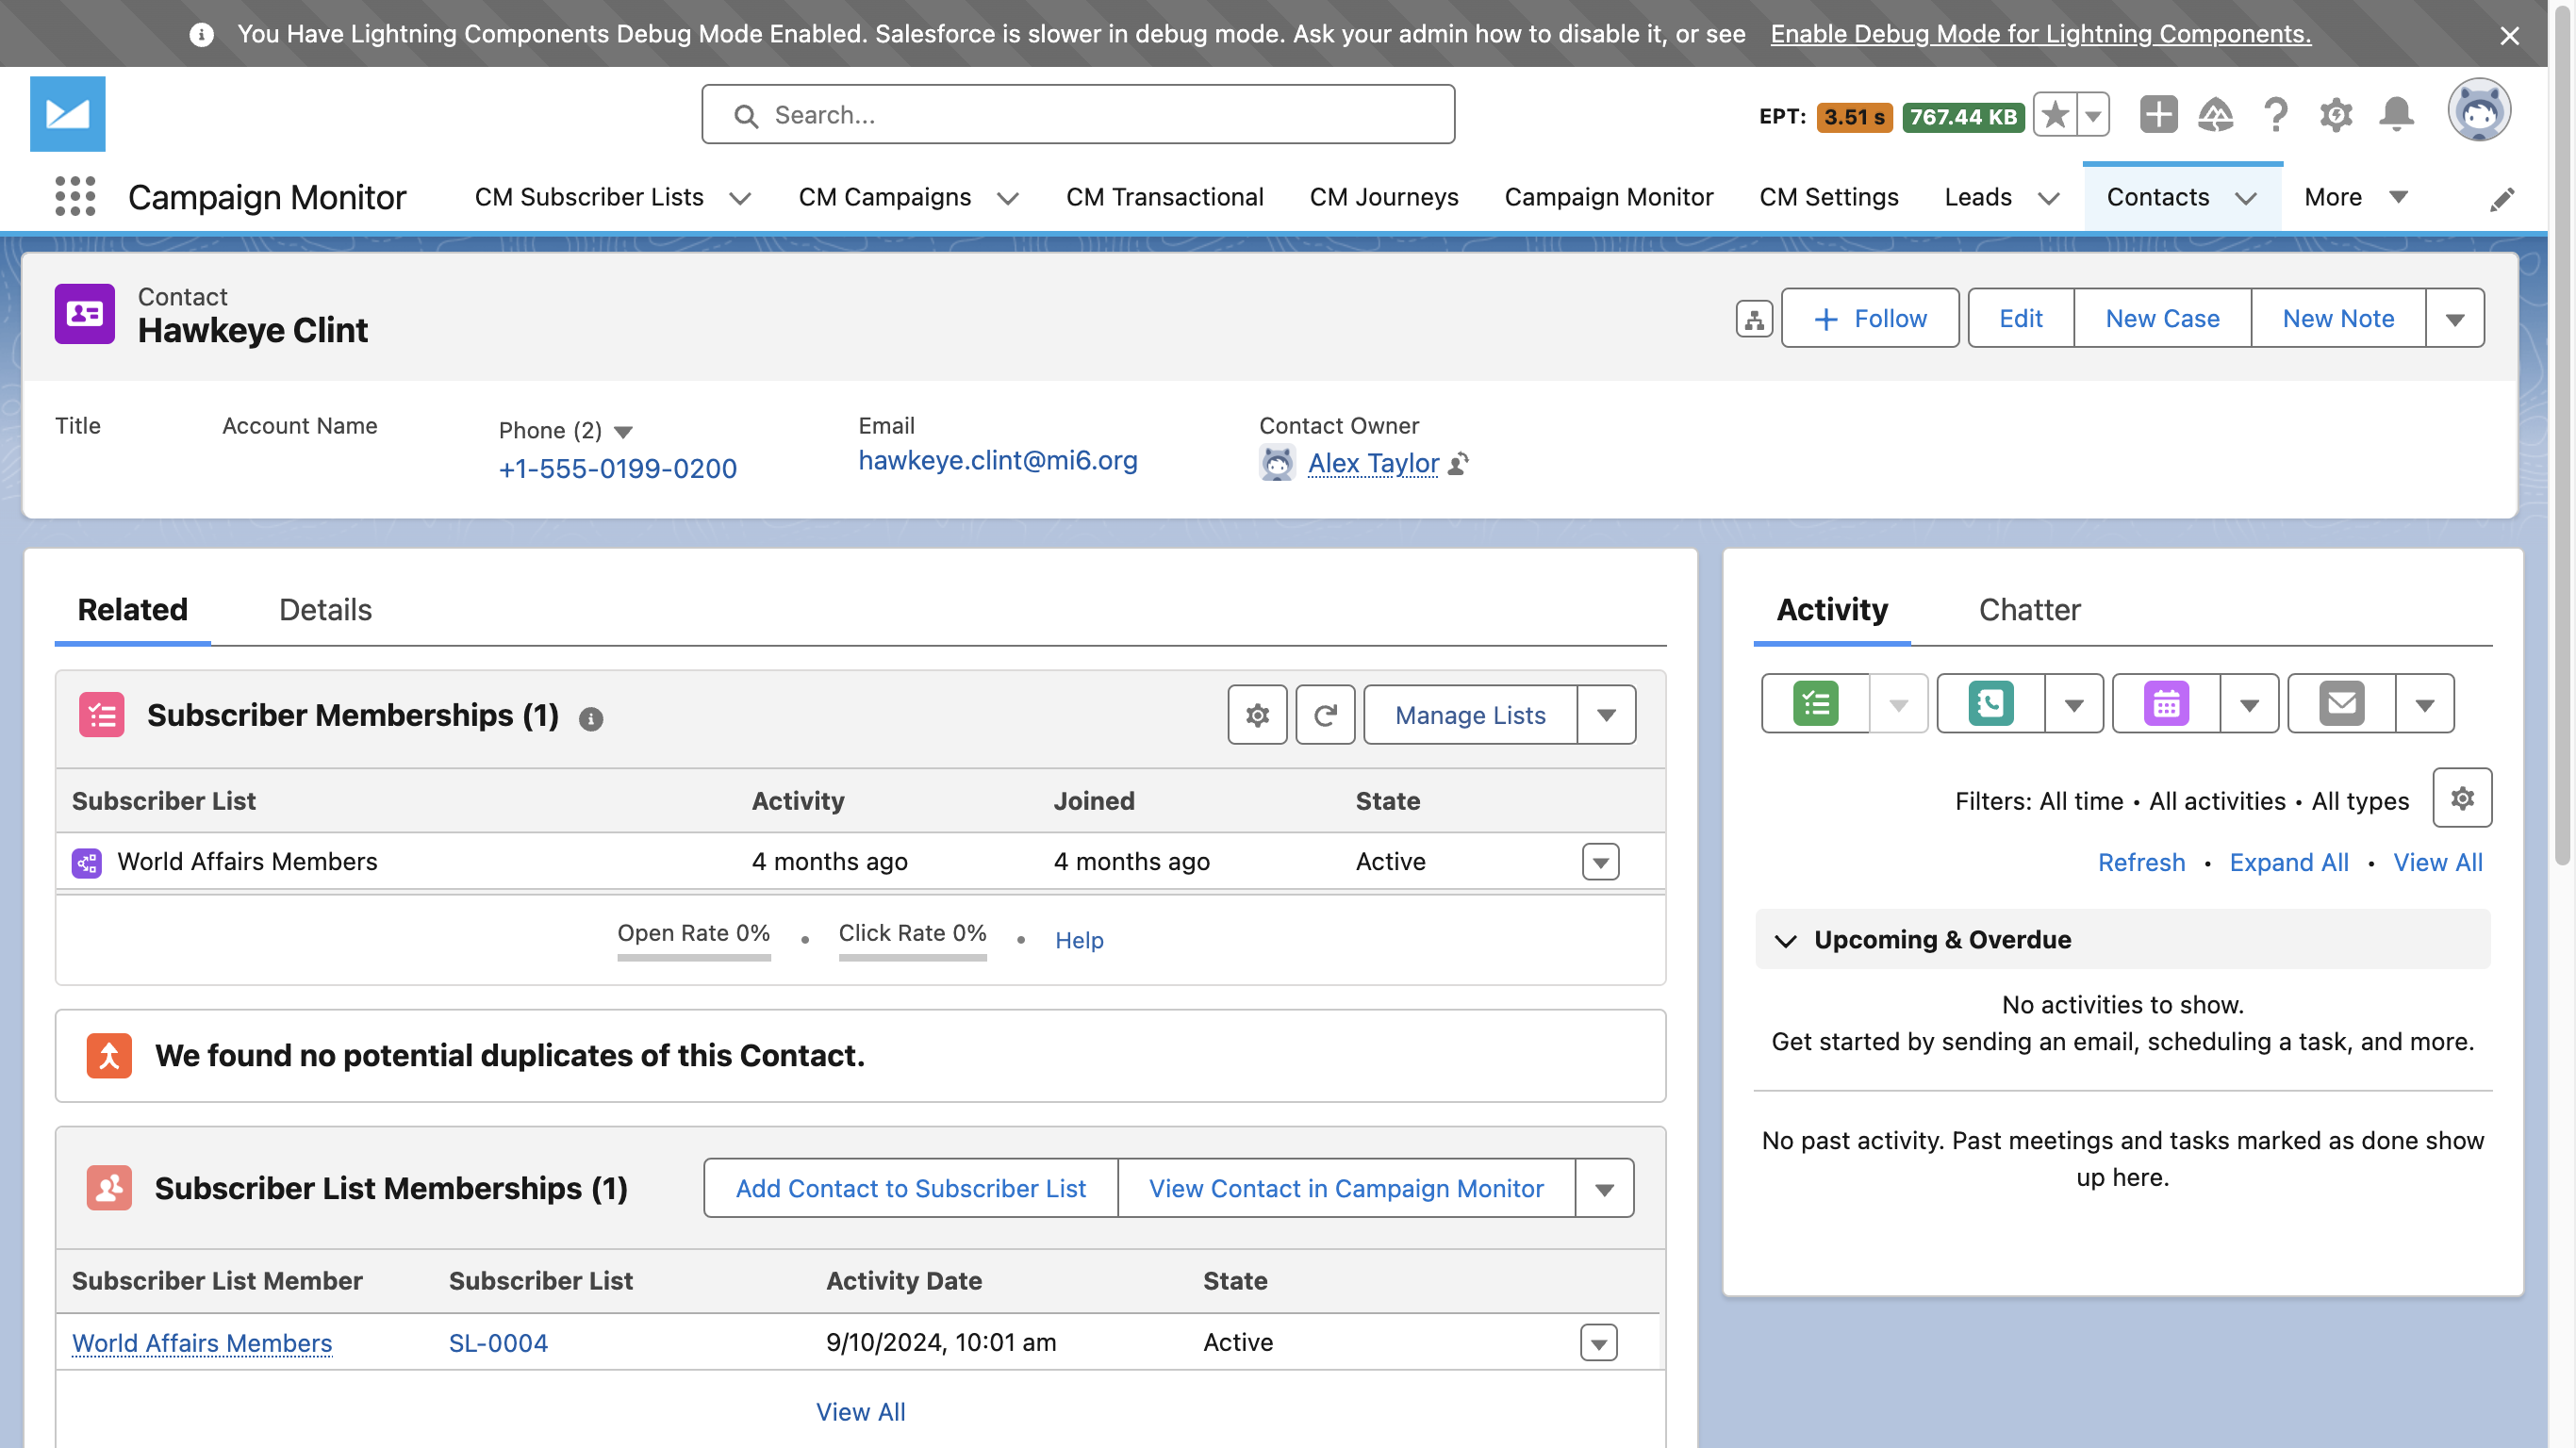Open dropdown next to Manage Lists
Image resolution: width=2576 pixels, height=1448 pixels.
pos(1606,715)
